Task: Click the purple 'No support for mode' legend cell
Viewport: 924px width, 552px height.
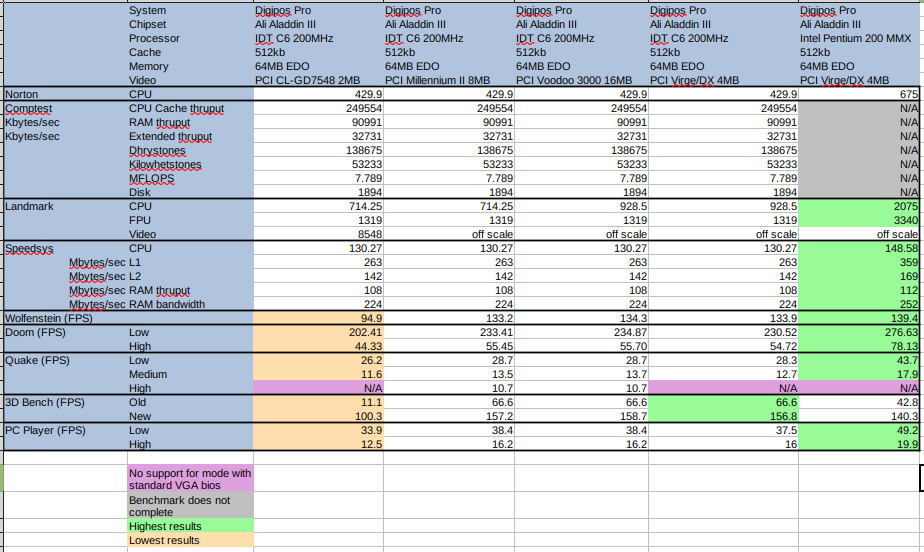Action: point(189,479)
